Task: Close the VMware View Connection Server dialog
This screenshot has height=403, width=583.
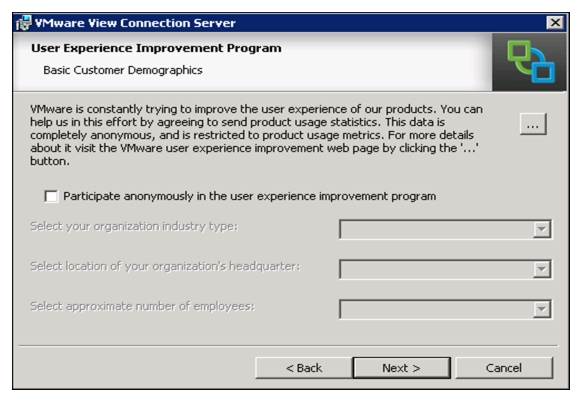Action: (x=555, y=23)
